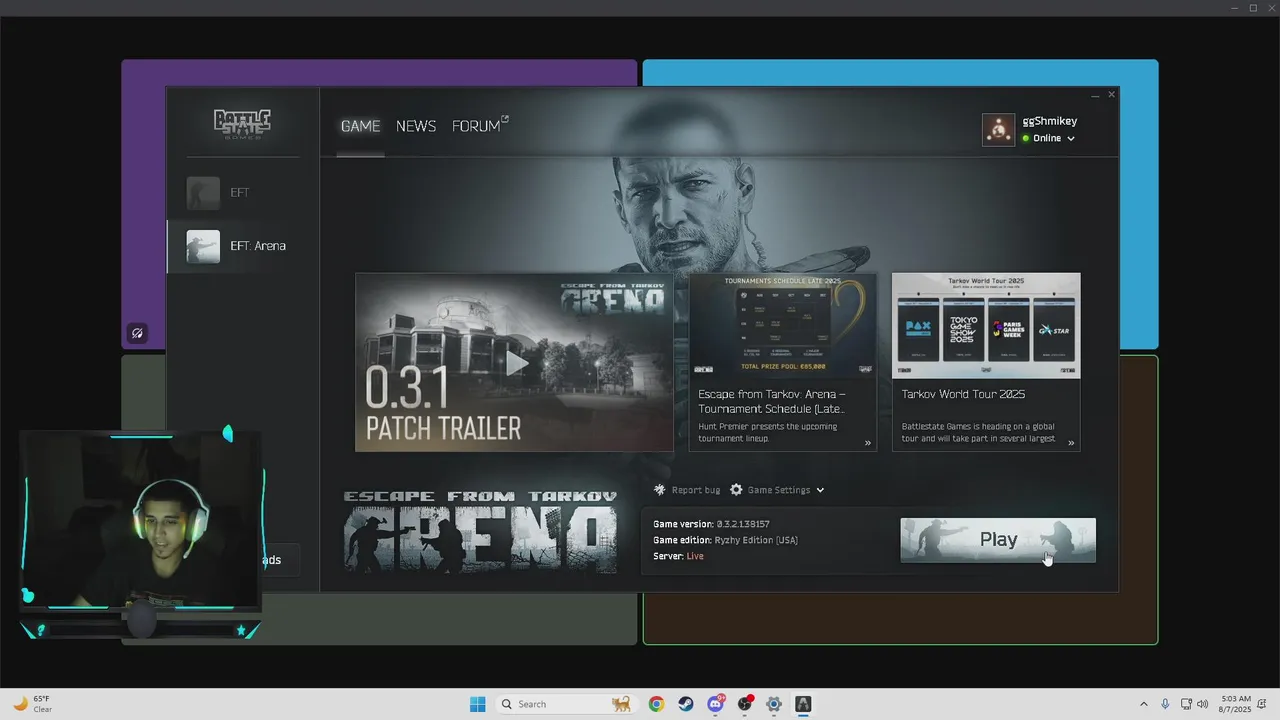Open OBS Studio from the taskbar
This screenshot has height=720, width=1280.
click(744, 704)
